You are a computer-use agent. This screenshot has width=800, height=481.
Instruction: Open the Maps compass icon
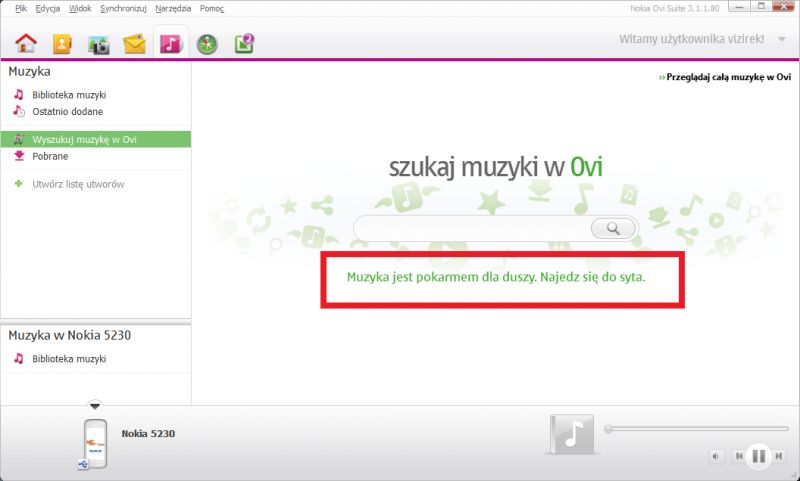tap(207, 45)
